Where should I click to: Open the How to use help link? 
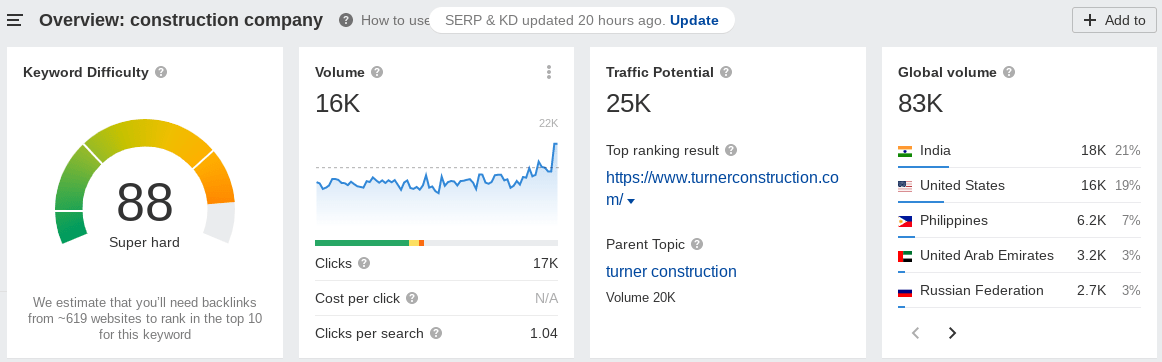(395, 20)
